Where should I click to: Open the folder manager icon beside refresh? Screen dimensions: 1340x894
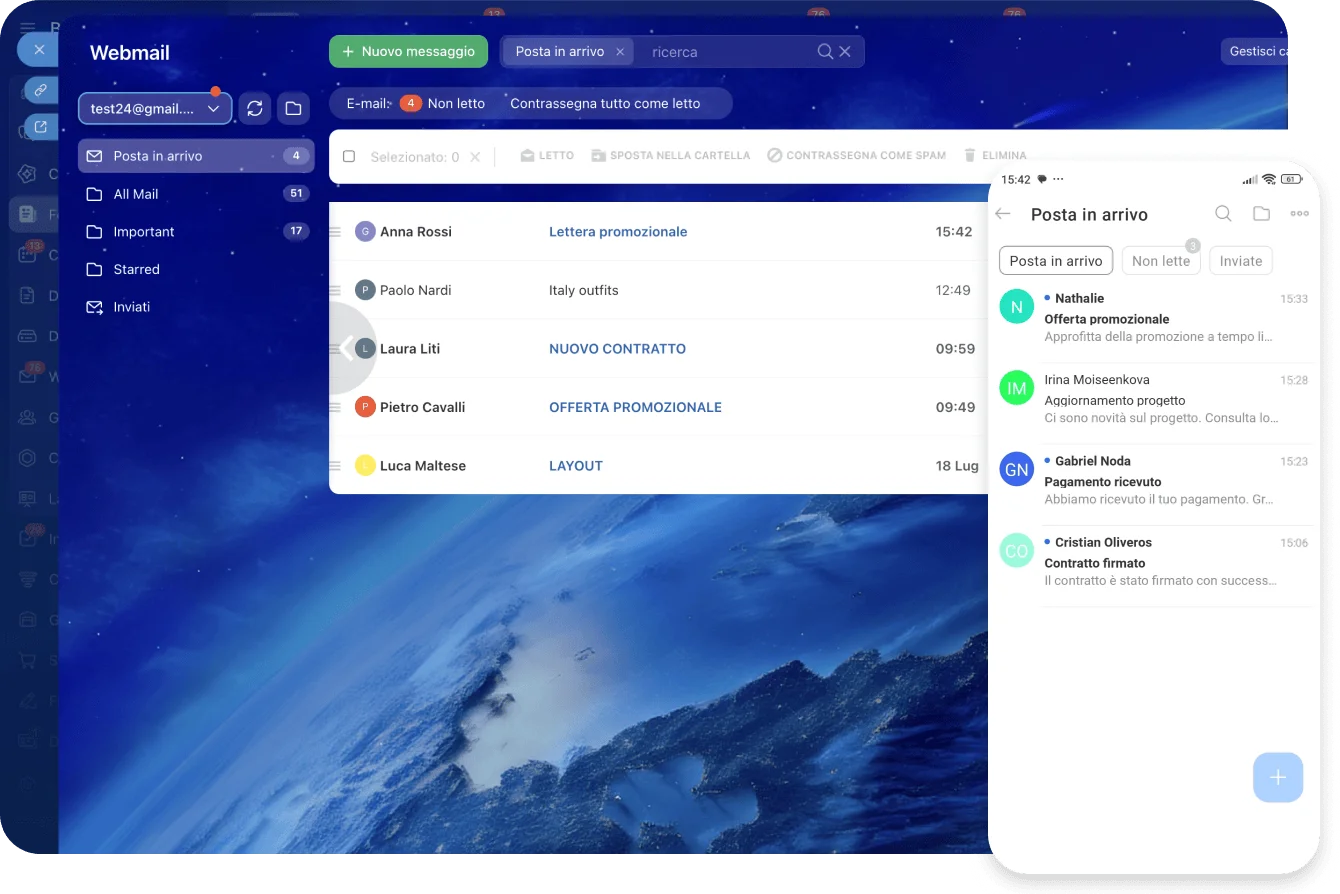tap(293, 108)
